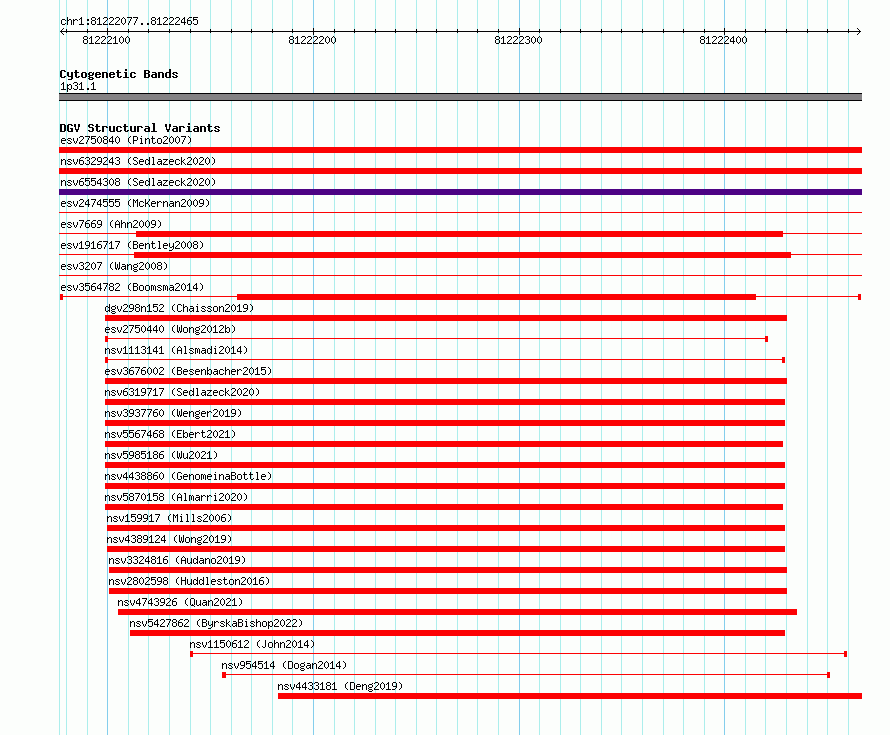The height and width of the screenshot is (735, 890).
Task: Select nsv5427862 (ByrskaBishop2022) label
Action: pos(216,623)
